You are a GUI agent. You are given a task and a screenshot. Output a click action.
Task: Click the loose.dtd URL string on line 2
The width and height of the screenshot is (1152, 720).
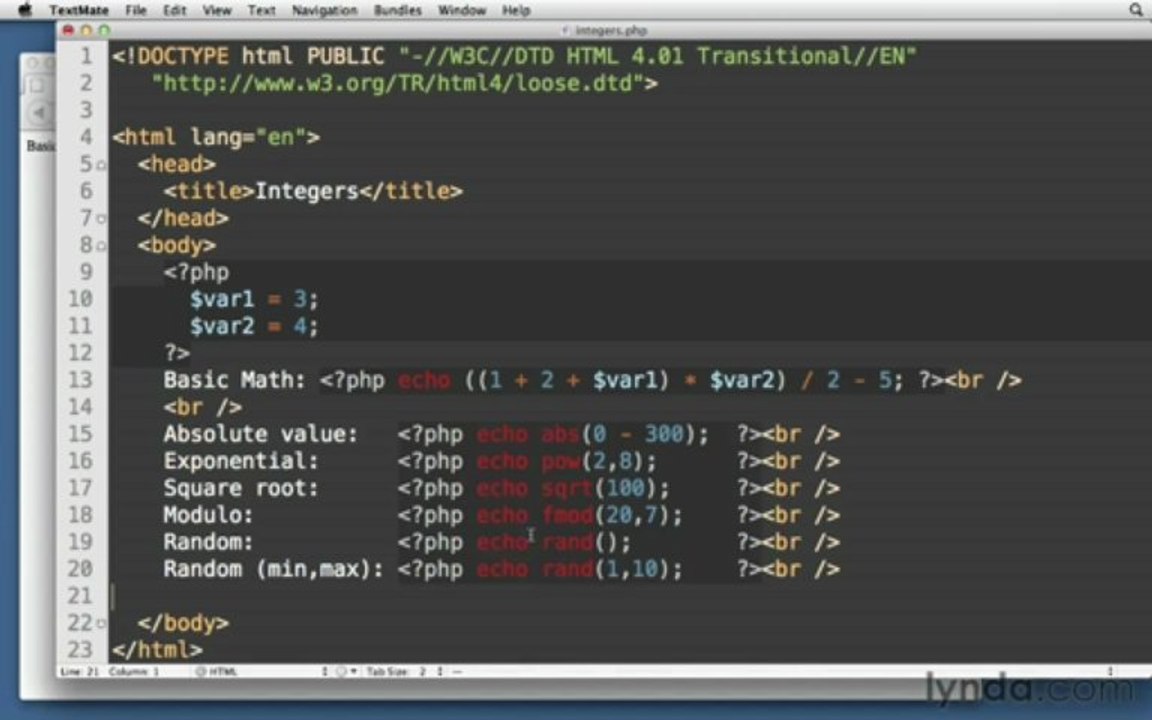[x=397, y=84]
